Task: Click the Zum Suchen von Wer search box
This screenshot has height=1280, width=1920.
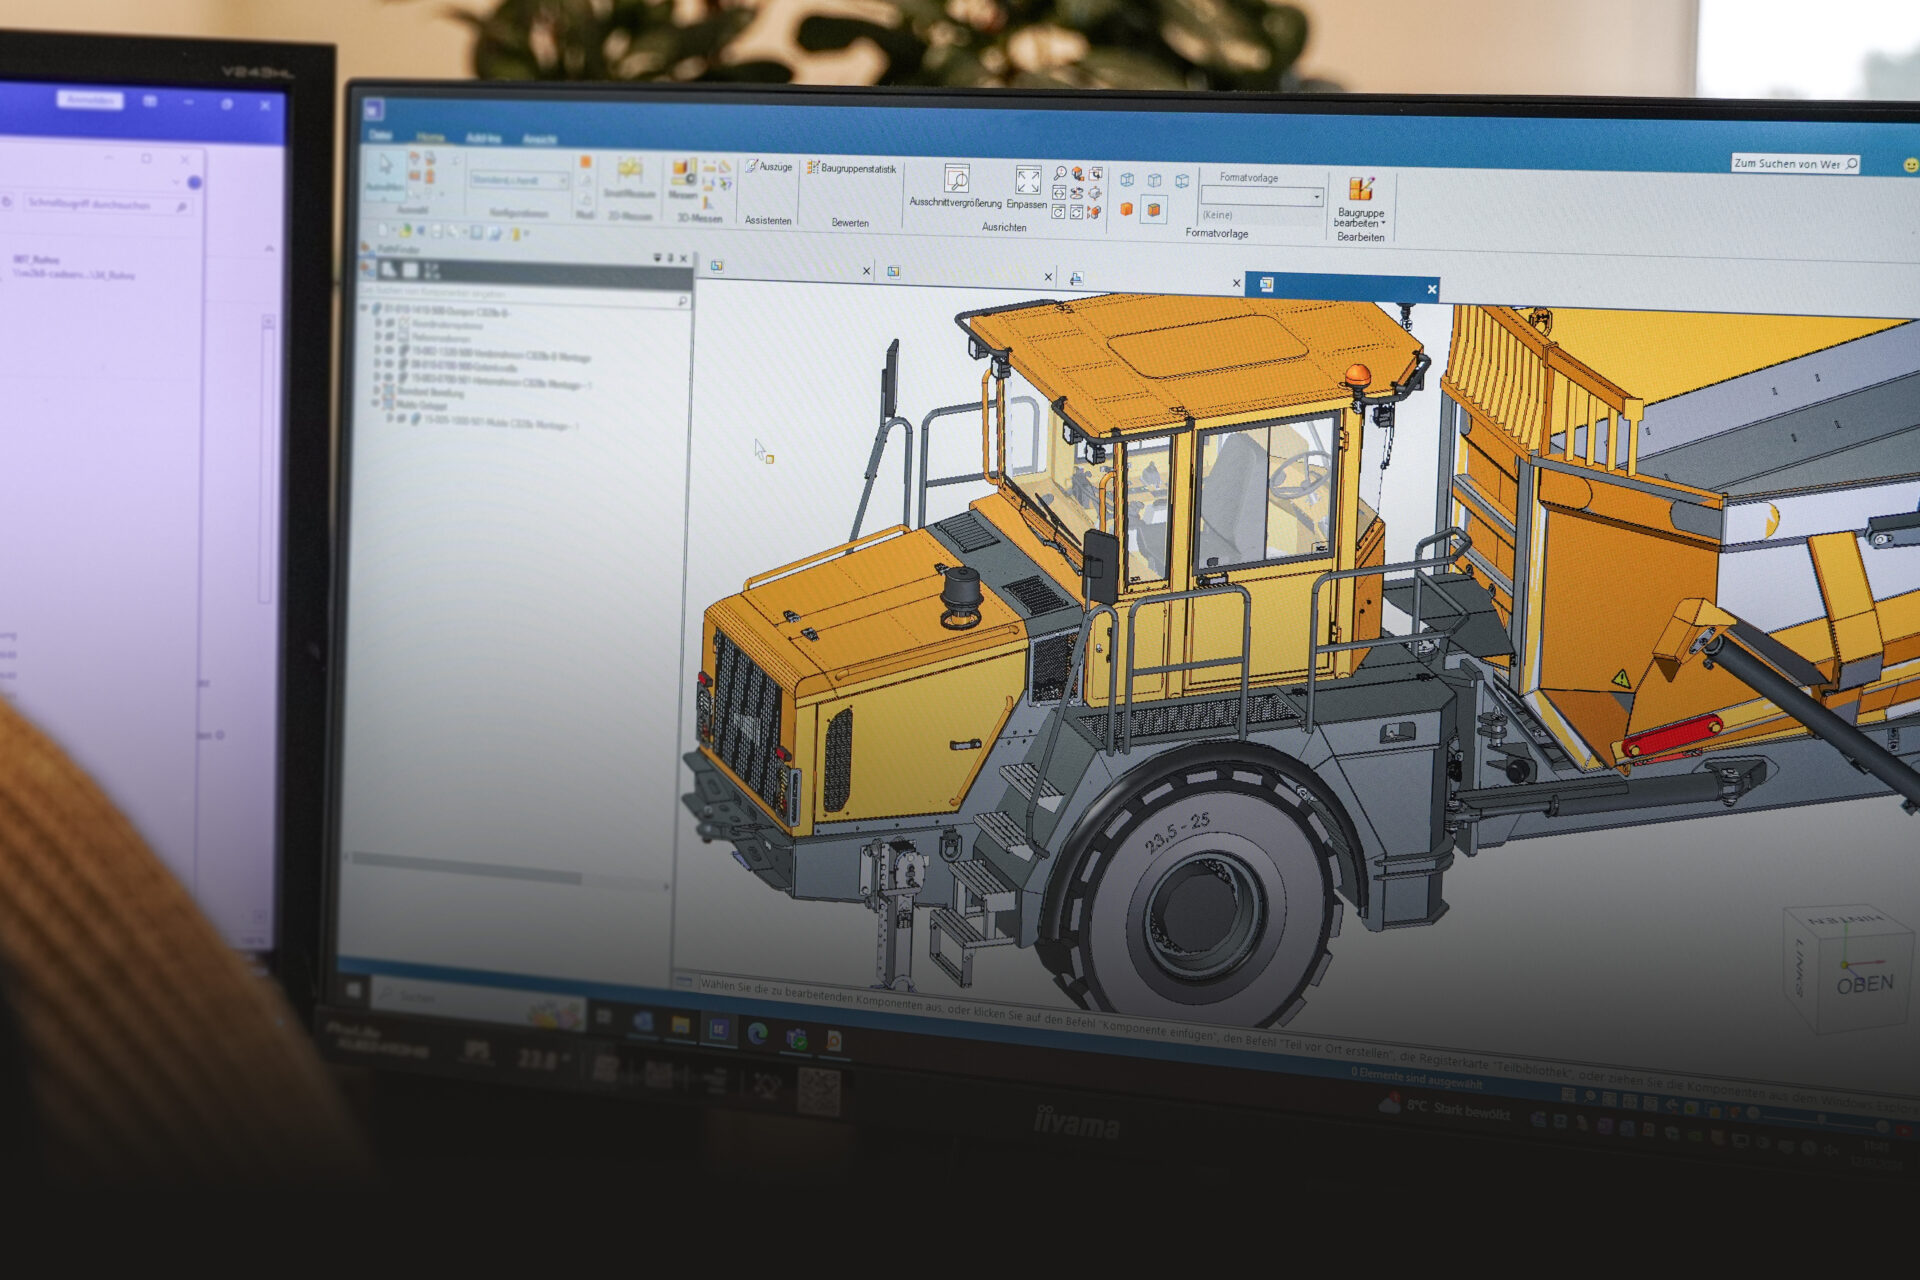Action: pyautogui.click(x=1795, y=163)
